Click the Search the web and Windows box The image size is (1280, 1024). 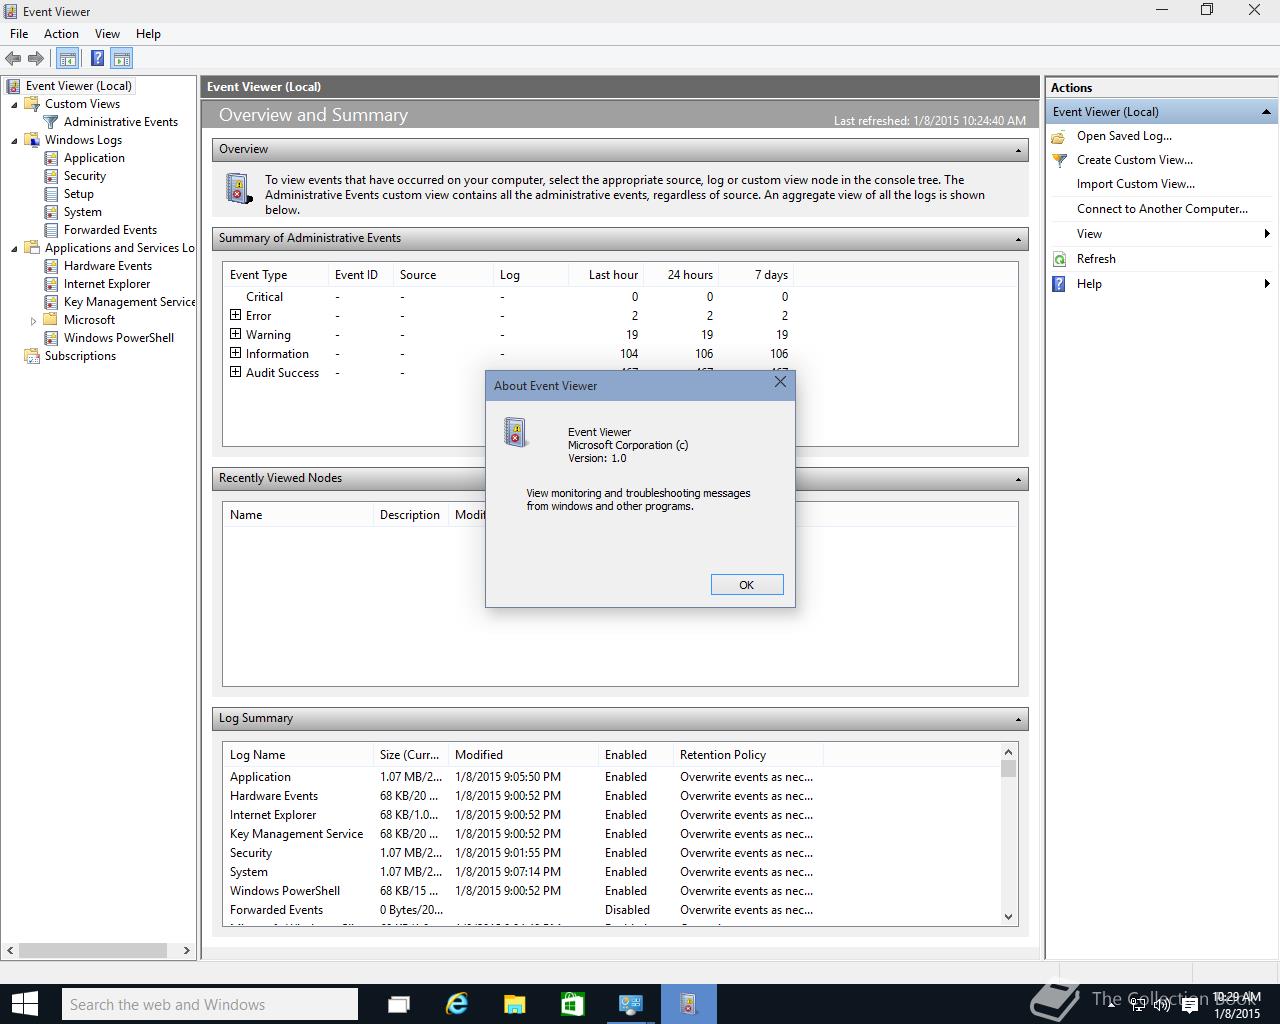coord(209,1004)
